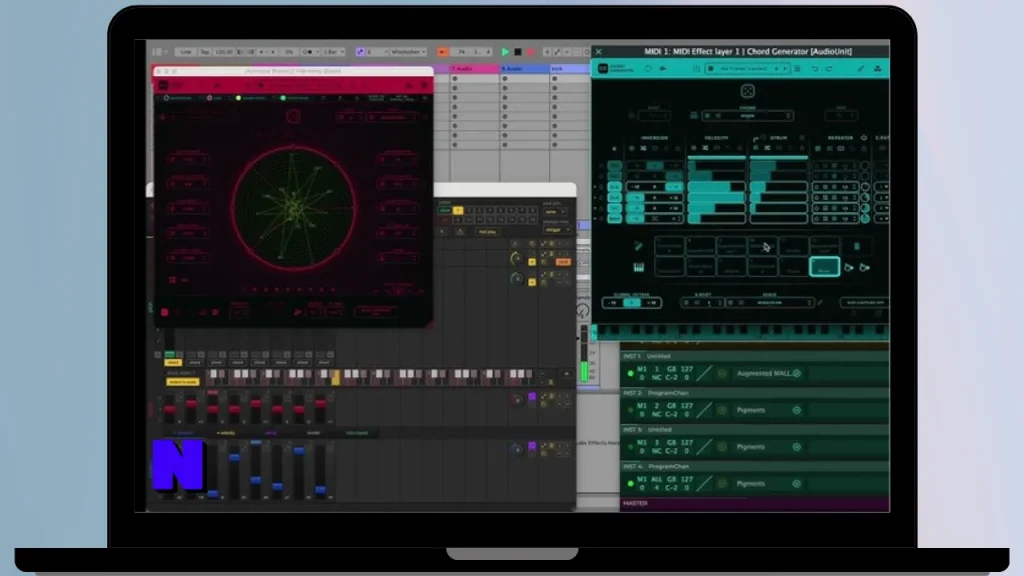This screenshot has width=1024, height=576.
Task: Open preset list menu icon in Chord Generator
Action: click(x=797, y=69)
